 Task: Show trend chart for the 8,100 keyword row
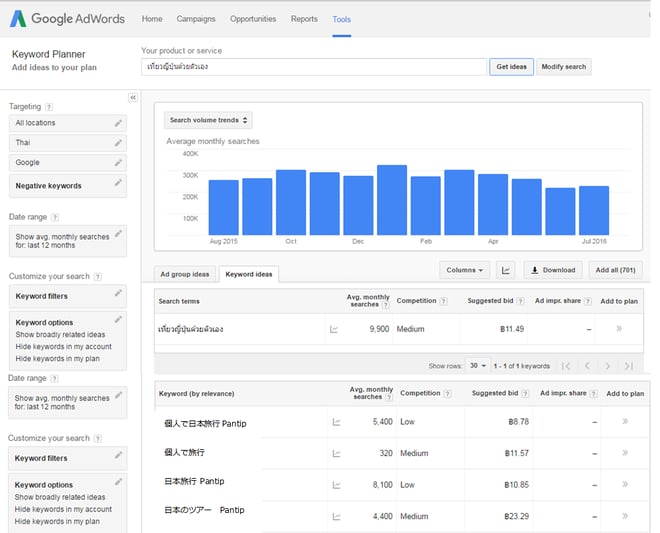(x=336, y=485)
